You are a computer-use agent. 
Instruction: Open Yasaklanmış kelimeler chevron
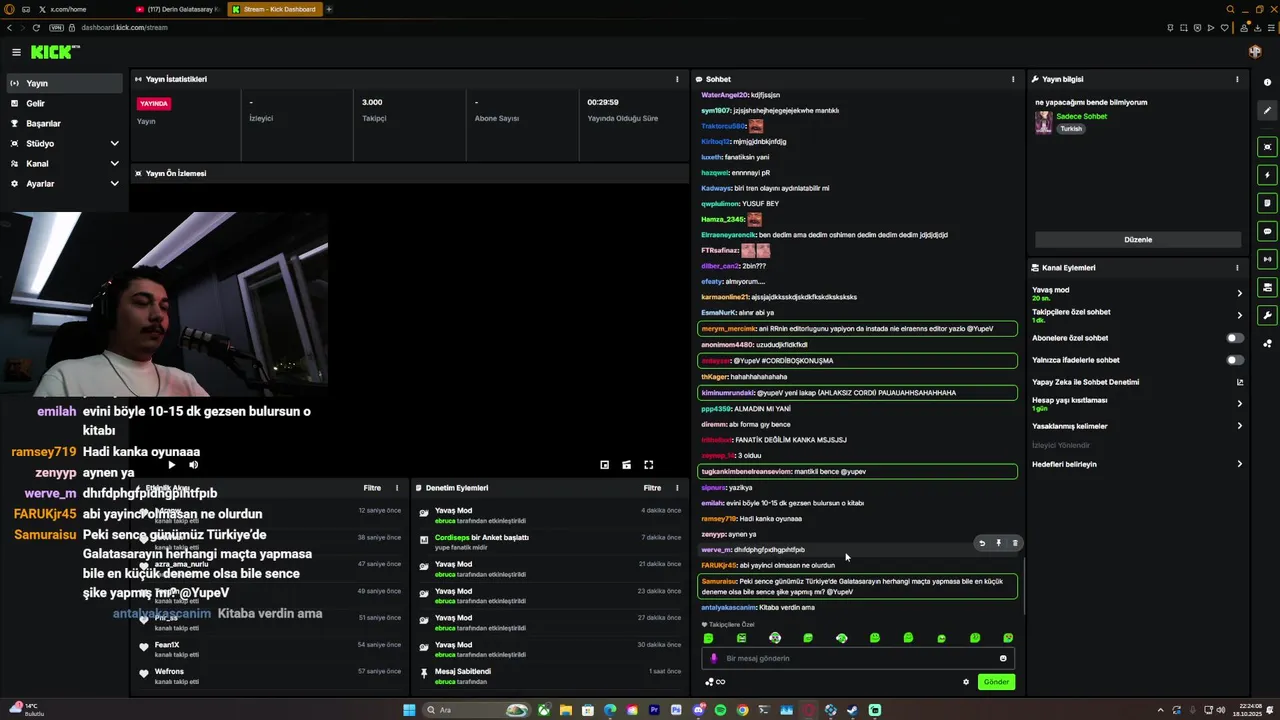tap(1239, 426)
